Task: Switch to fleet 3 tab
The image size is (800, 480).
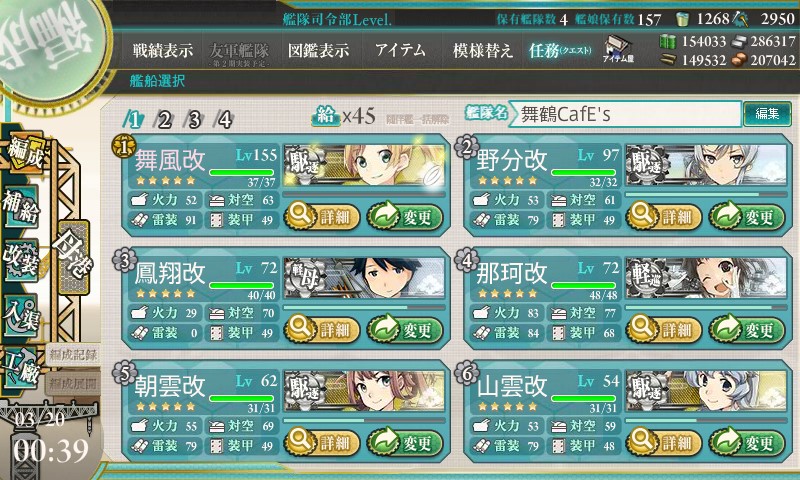Action: (x=194, y=120)
